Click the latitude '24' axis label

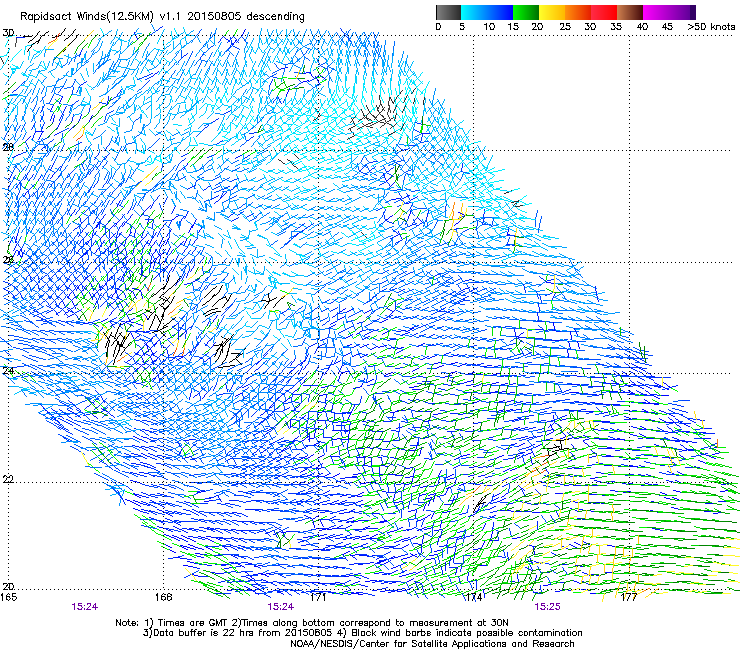coord(8,371)
